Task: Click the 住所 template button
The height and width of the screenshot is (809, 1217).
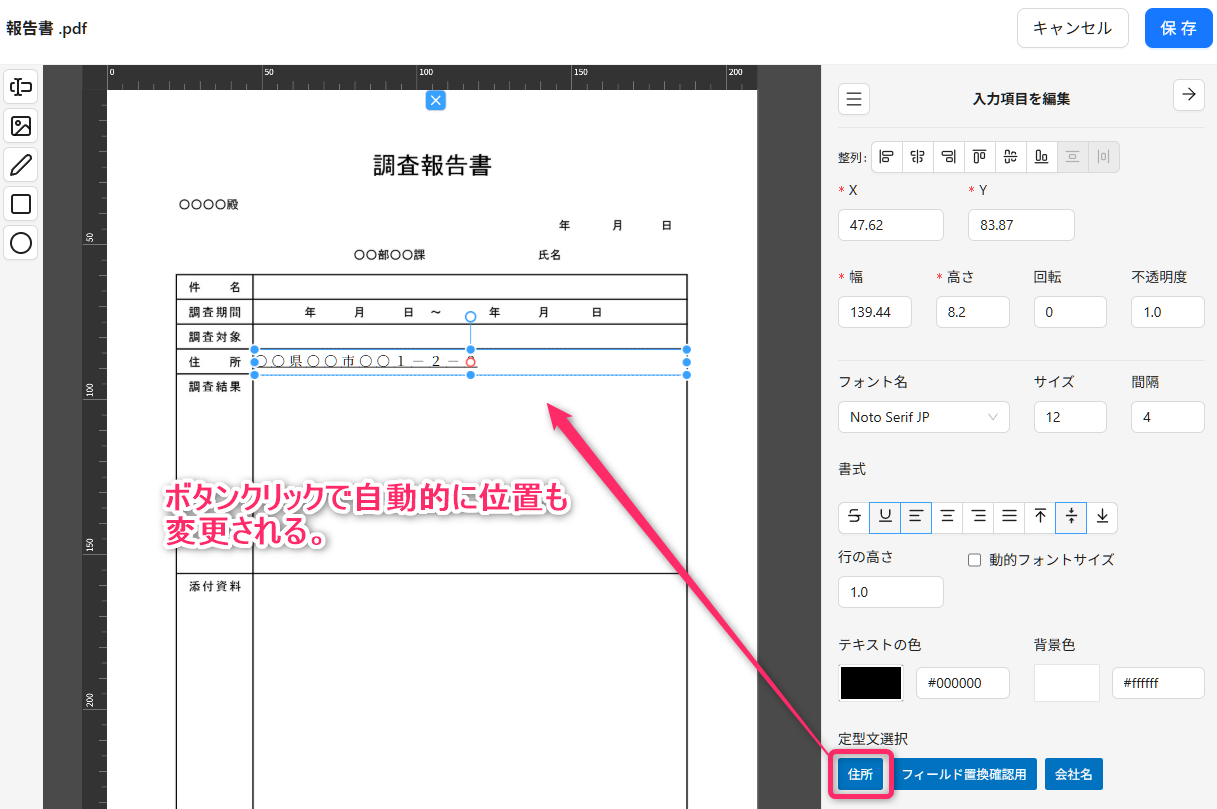Action: pyautogui.click(x=860, y=774)
